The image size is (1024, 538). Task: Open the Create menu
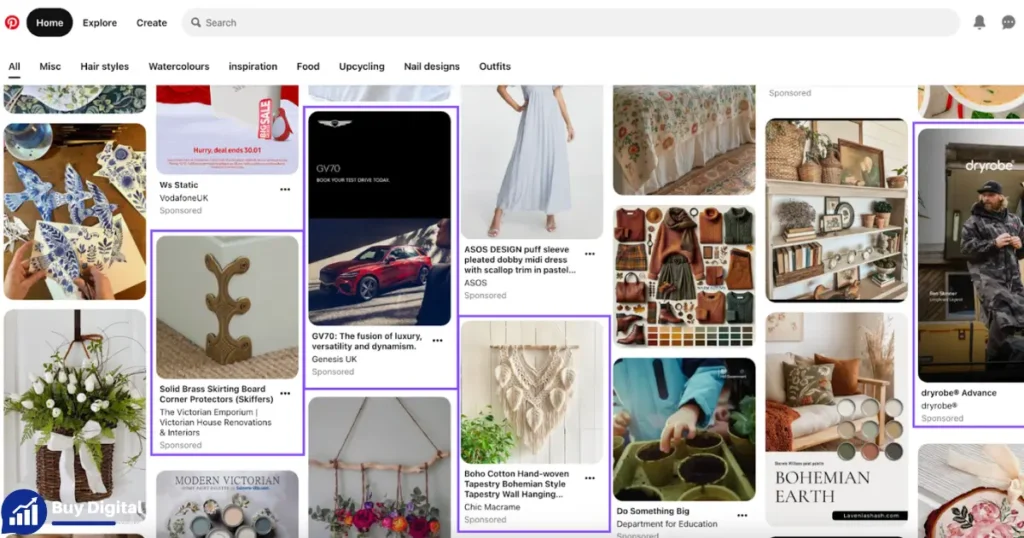(x=152, y=22)
